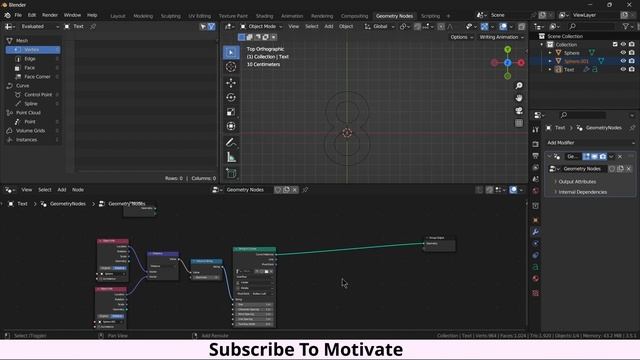Toggle X-ray mode in viewport header

point(522,27)
